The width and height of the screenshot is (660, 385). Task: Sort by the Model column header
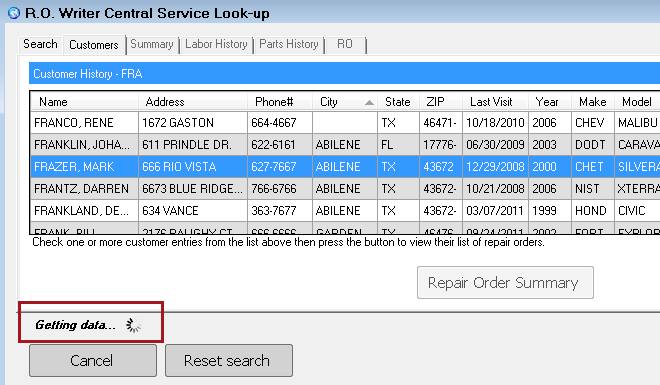point(637,102)
